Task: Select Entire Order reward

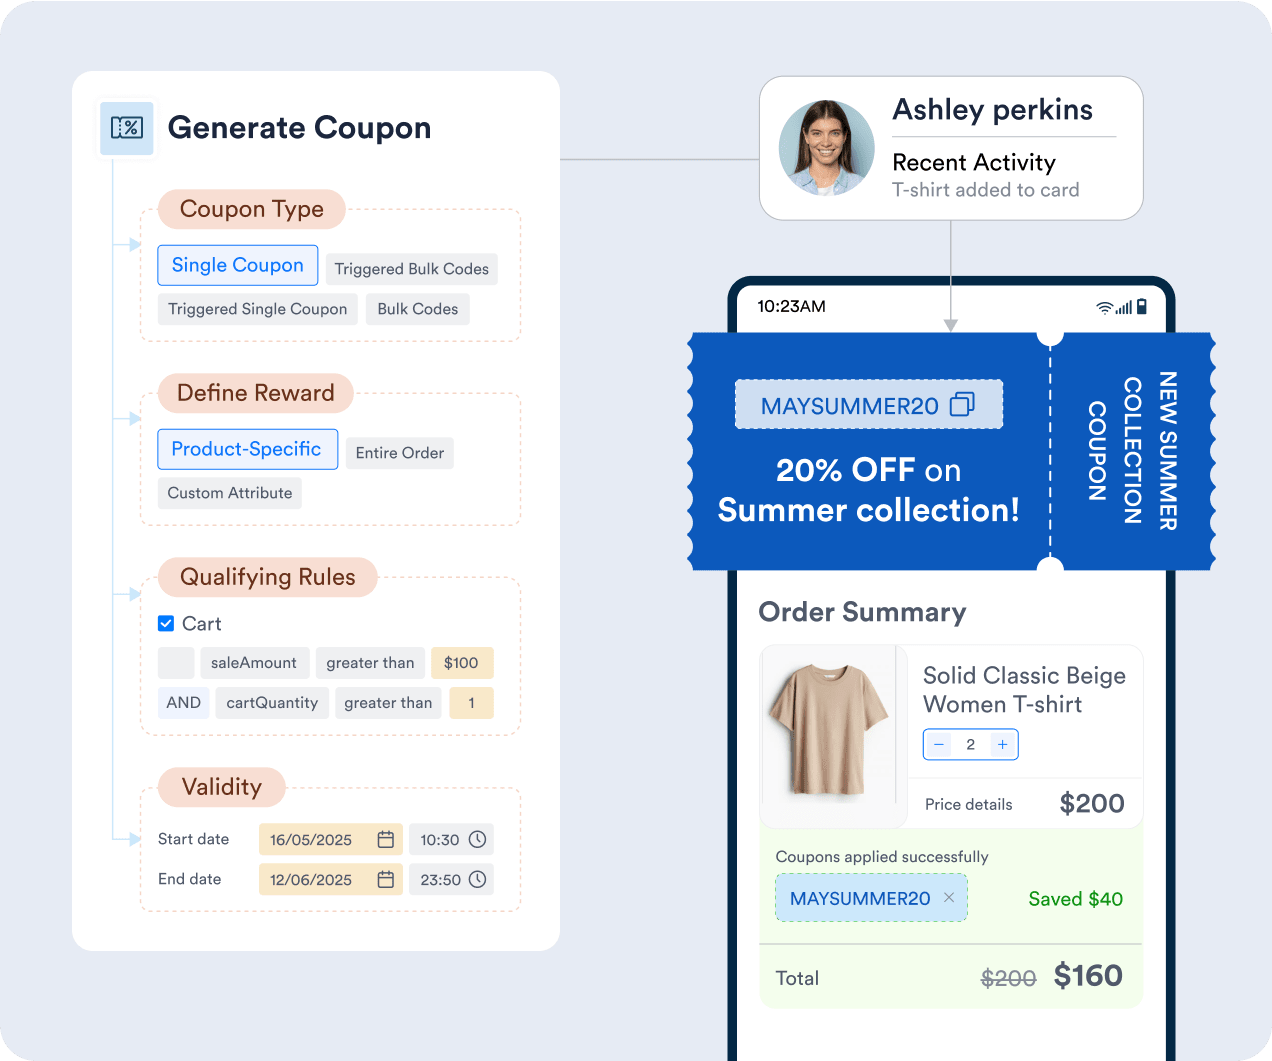Action: (x=400, y=453)
